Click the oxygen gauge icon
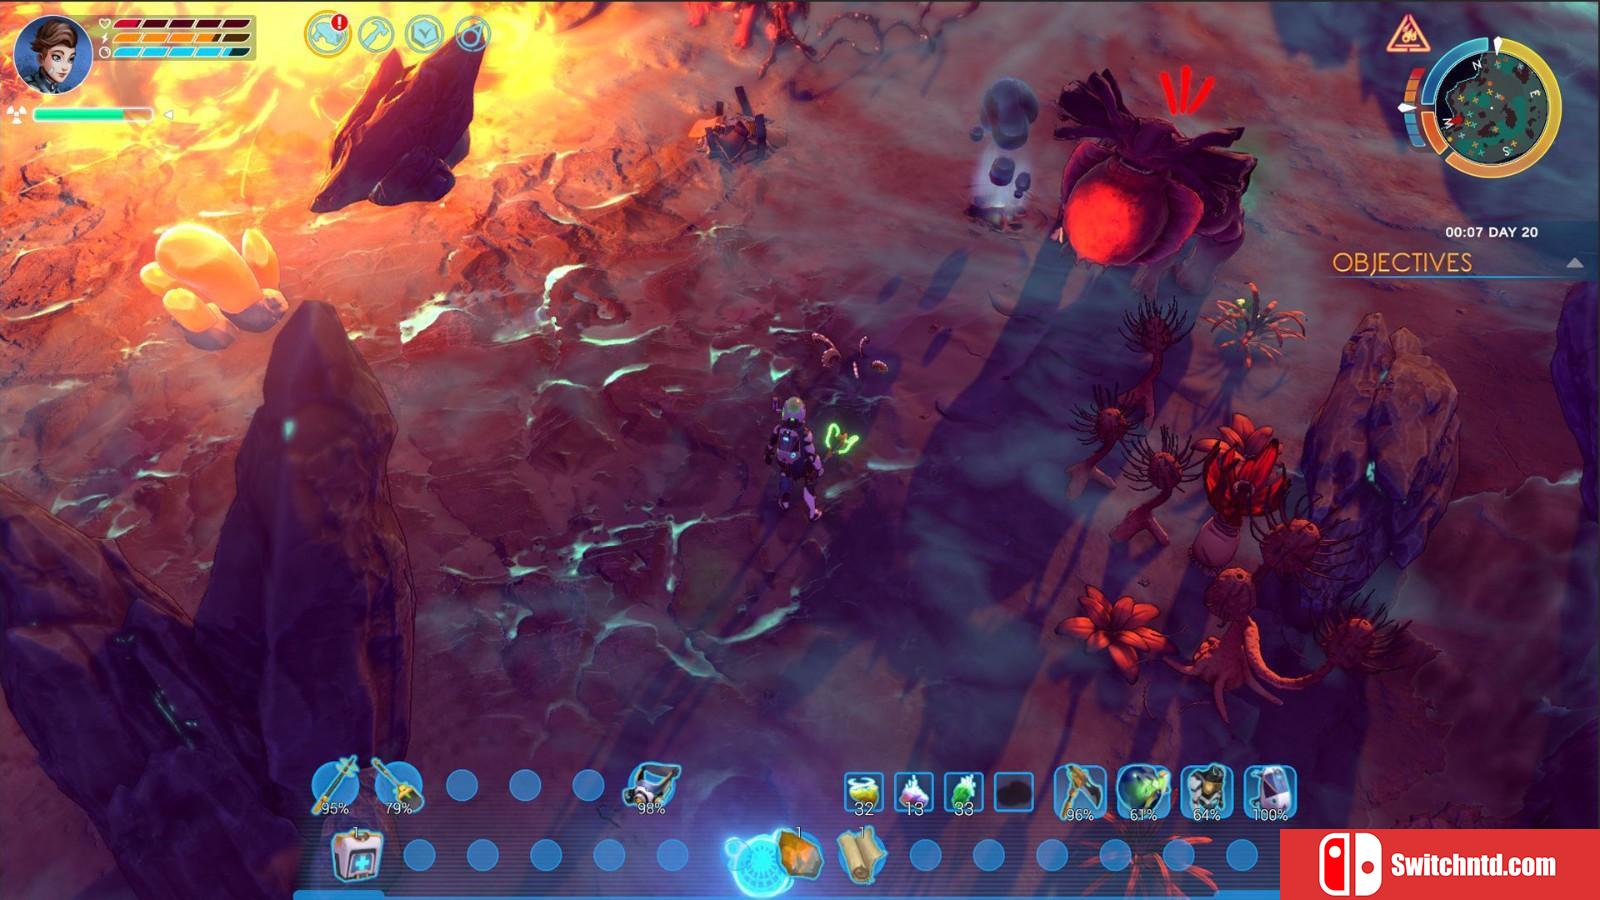 105,52
